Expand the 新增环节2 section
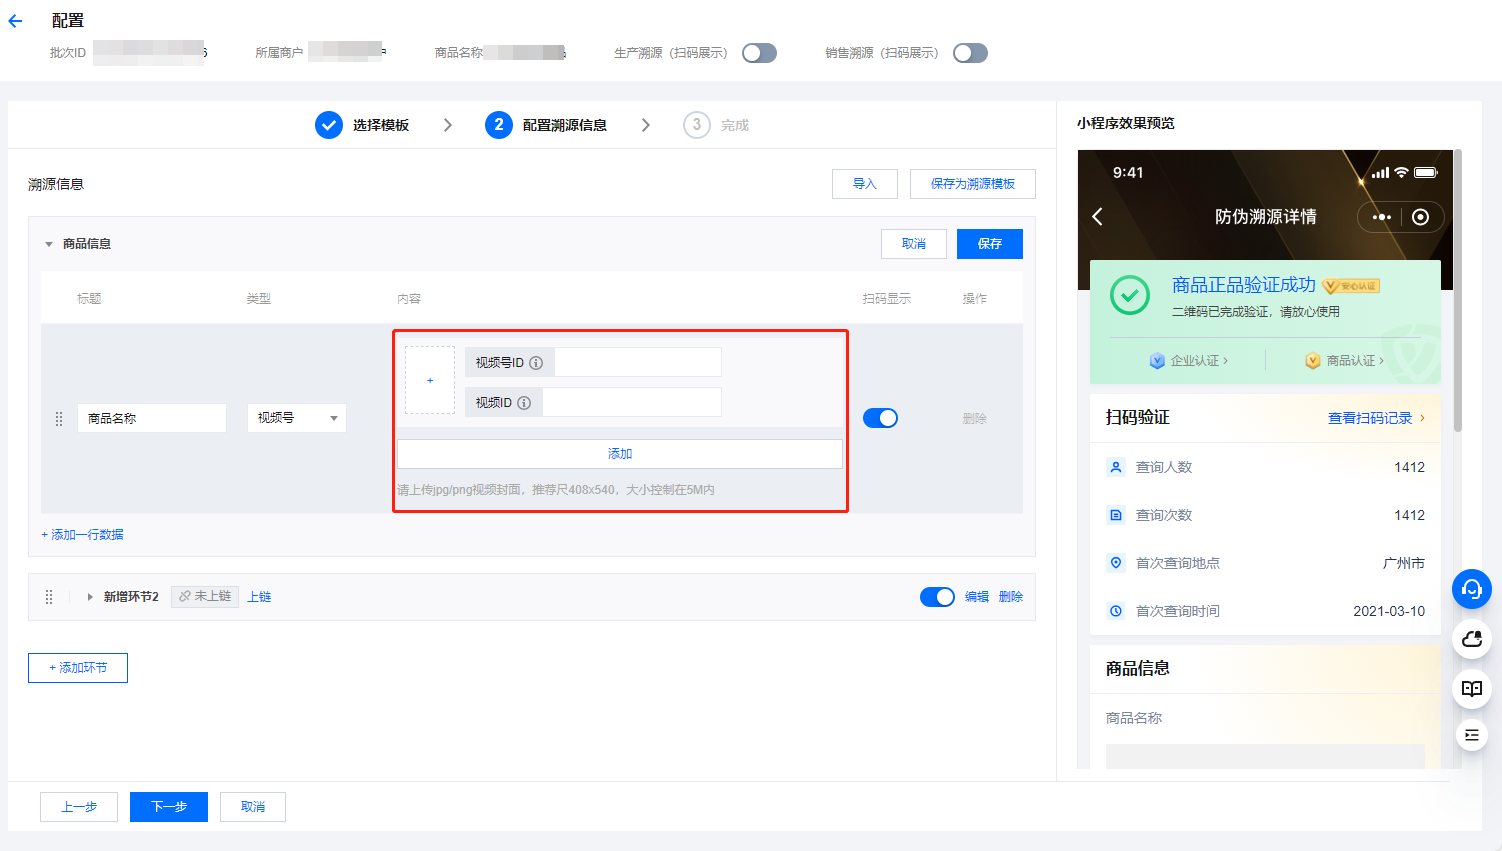Screen dimensions: 1502x851 90,597
